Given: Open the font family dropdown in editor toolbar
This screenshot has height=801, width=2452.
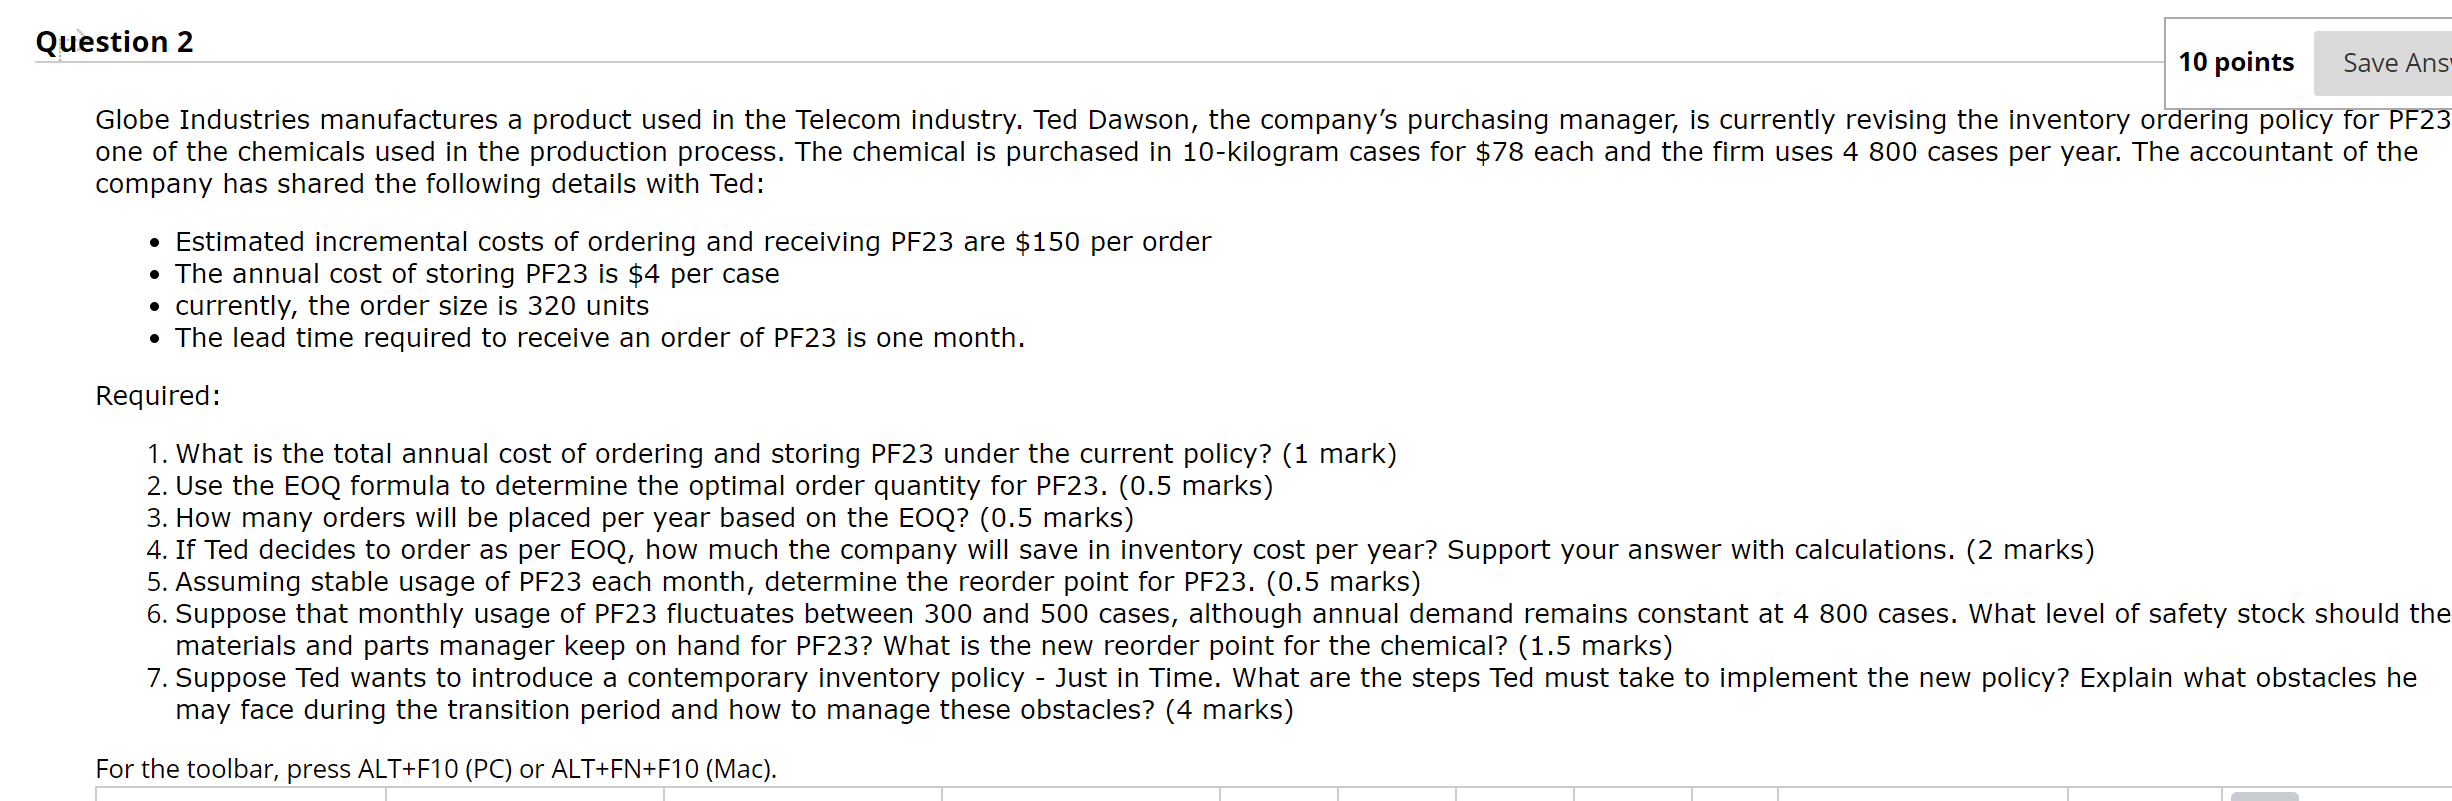Looking at the screenshot, I should 525,797.
